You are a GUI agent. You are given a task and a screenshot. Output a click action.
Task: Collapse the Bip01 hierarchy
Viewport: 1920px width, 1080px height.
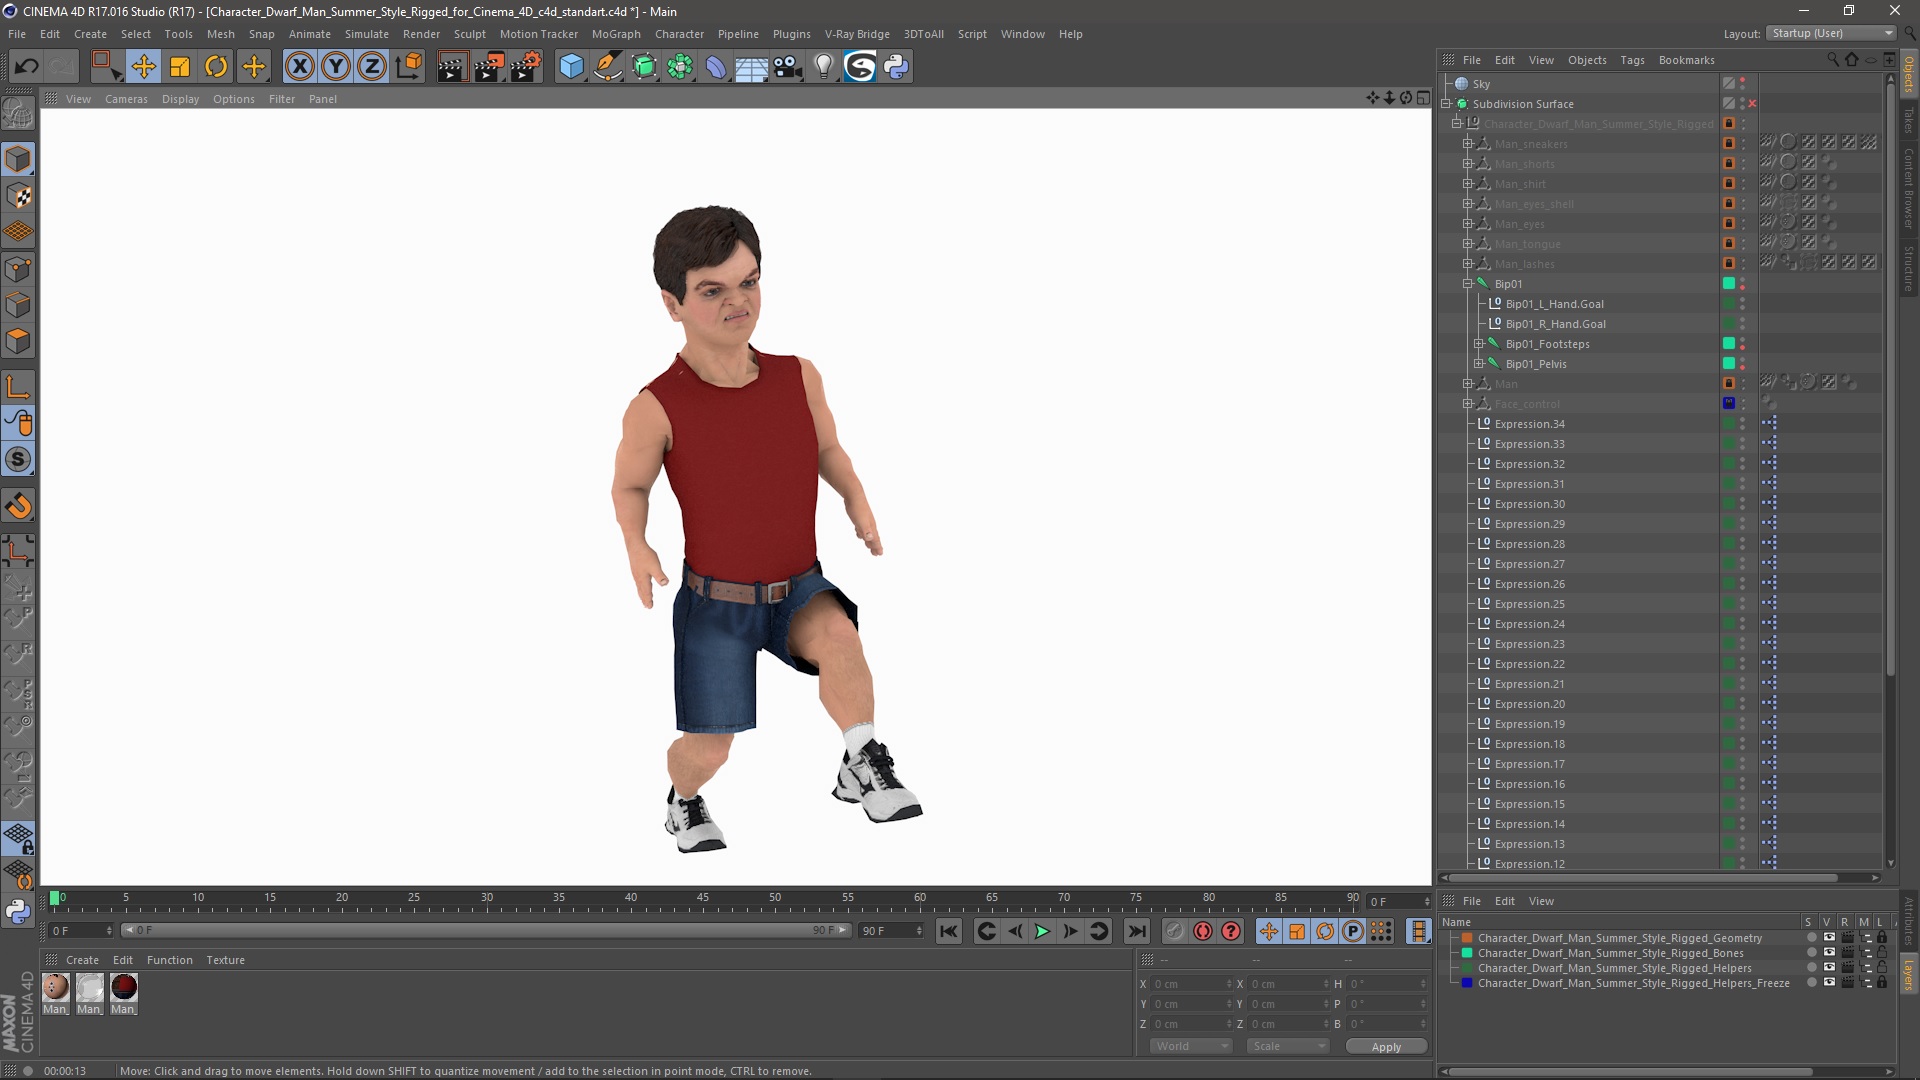[x=1468, y=284]
